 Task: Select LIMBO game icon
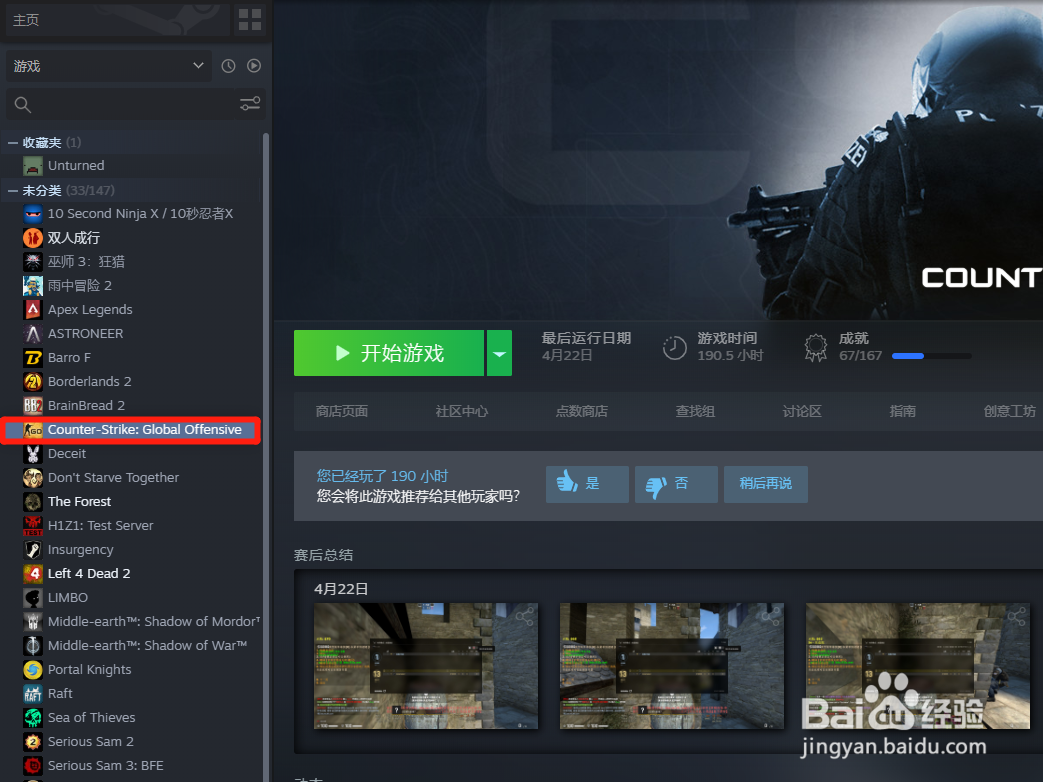click(x=33, y=598)
